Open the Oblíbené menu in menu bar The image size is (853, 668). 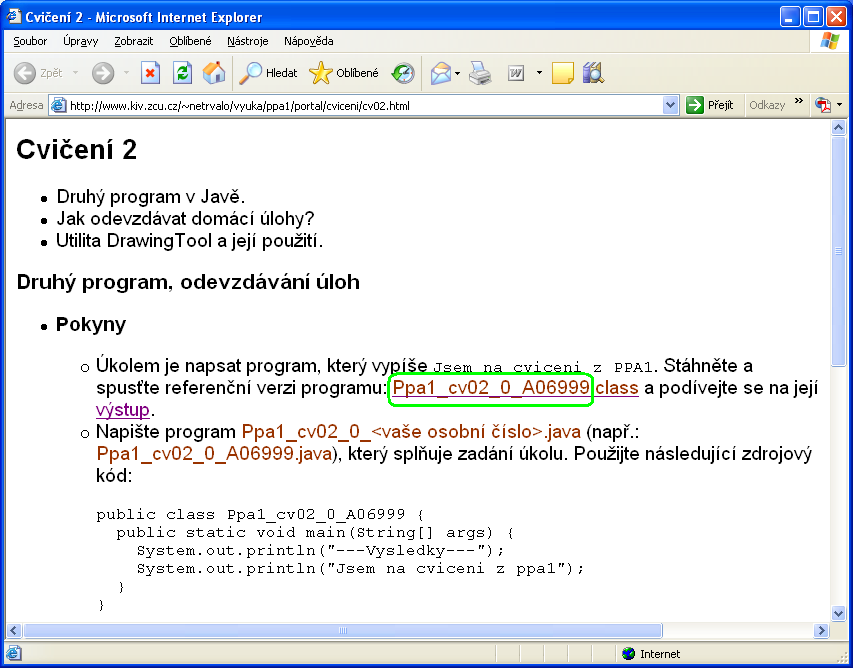pyautogui.click(x=190, y=41)
